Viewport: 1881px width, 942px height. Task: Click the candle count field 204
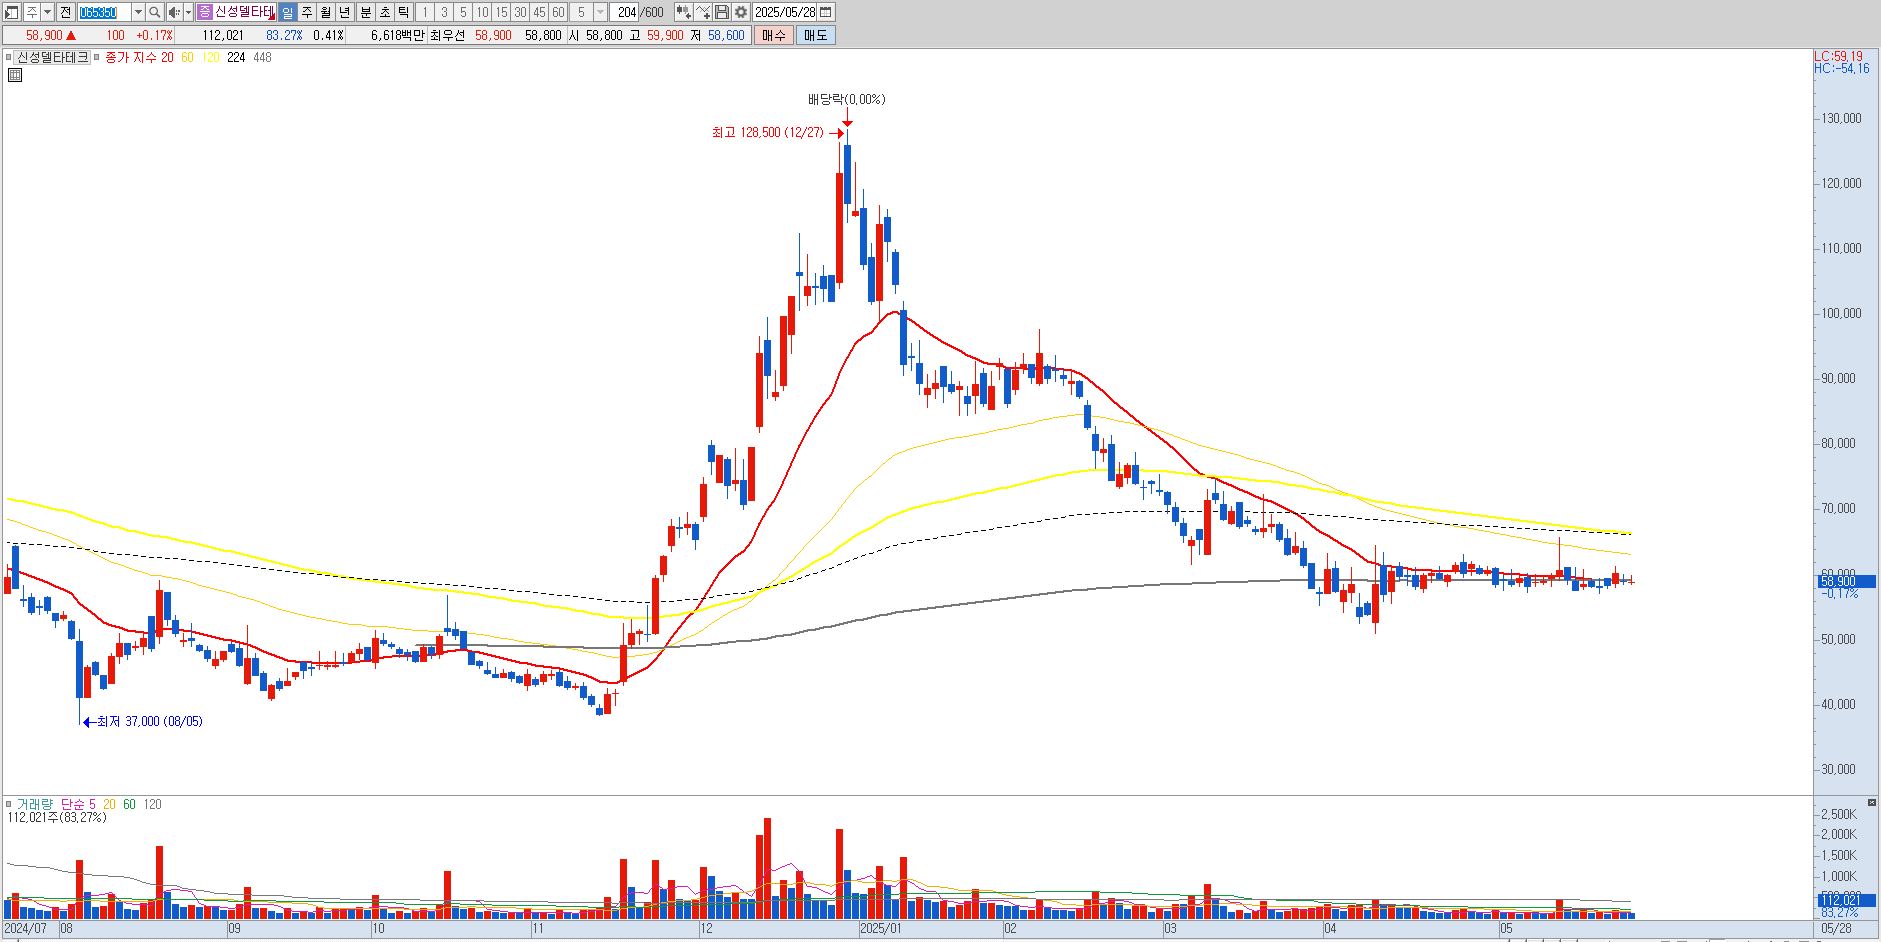626,12
